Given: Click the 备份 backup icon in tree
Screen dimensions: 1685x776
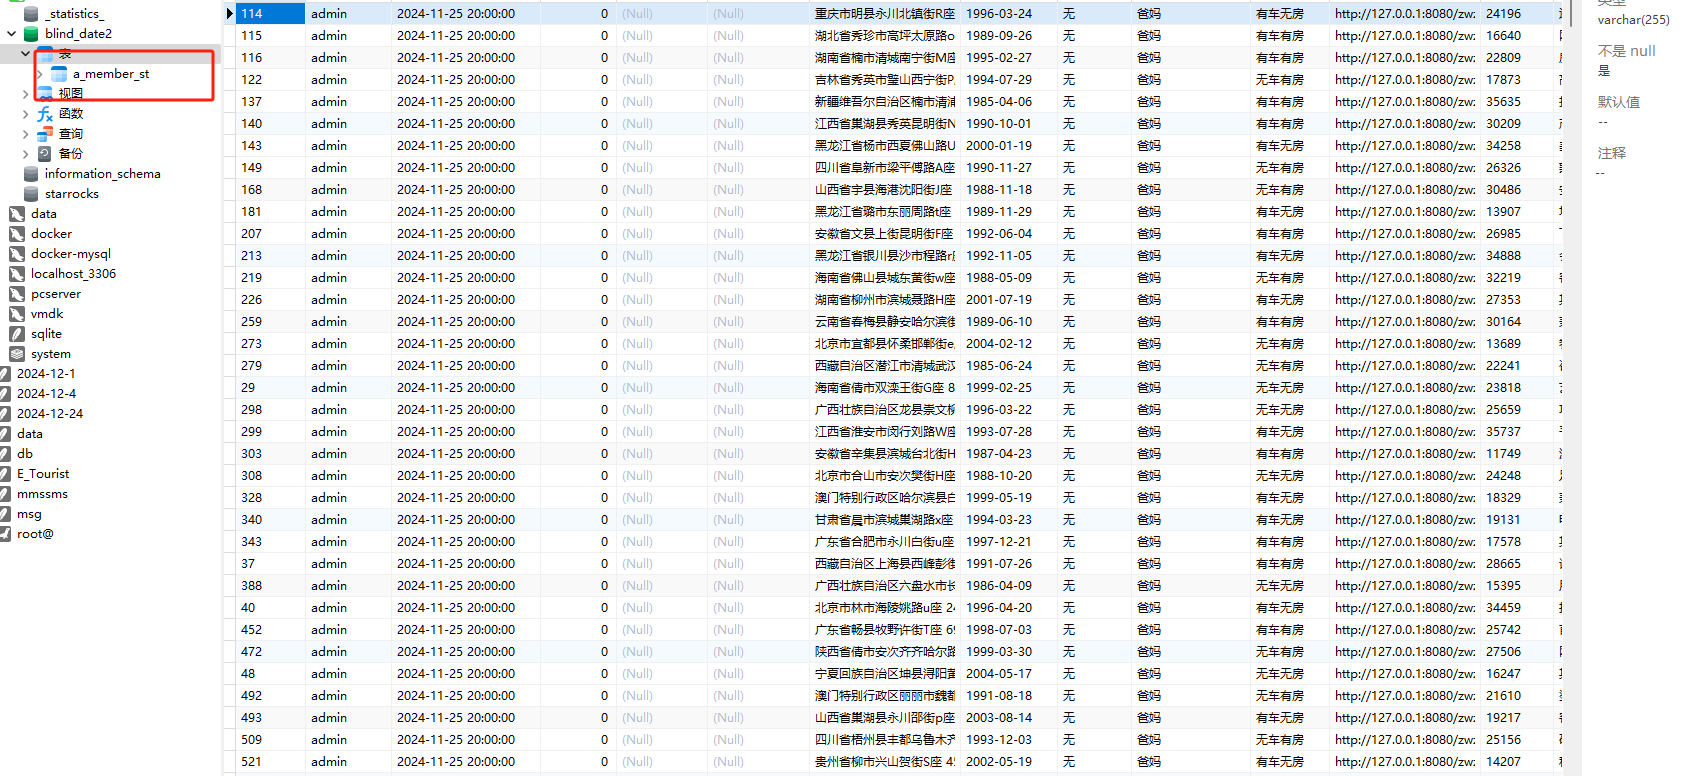Looking at the screenshot, I should tap(45, 154).
